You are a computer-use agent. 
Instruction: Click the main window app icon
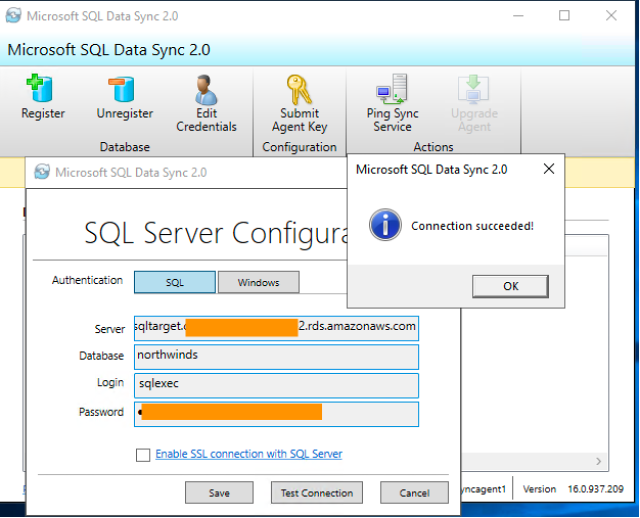coord(13,16)
